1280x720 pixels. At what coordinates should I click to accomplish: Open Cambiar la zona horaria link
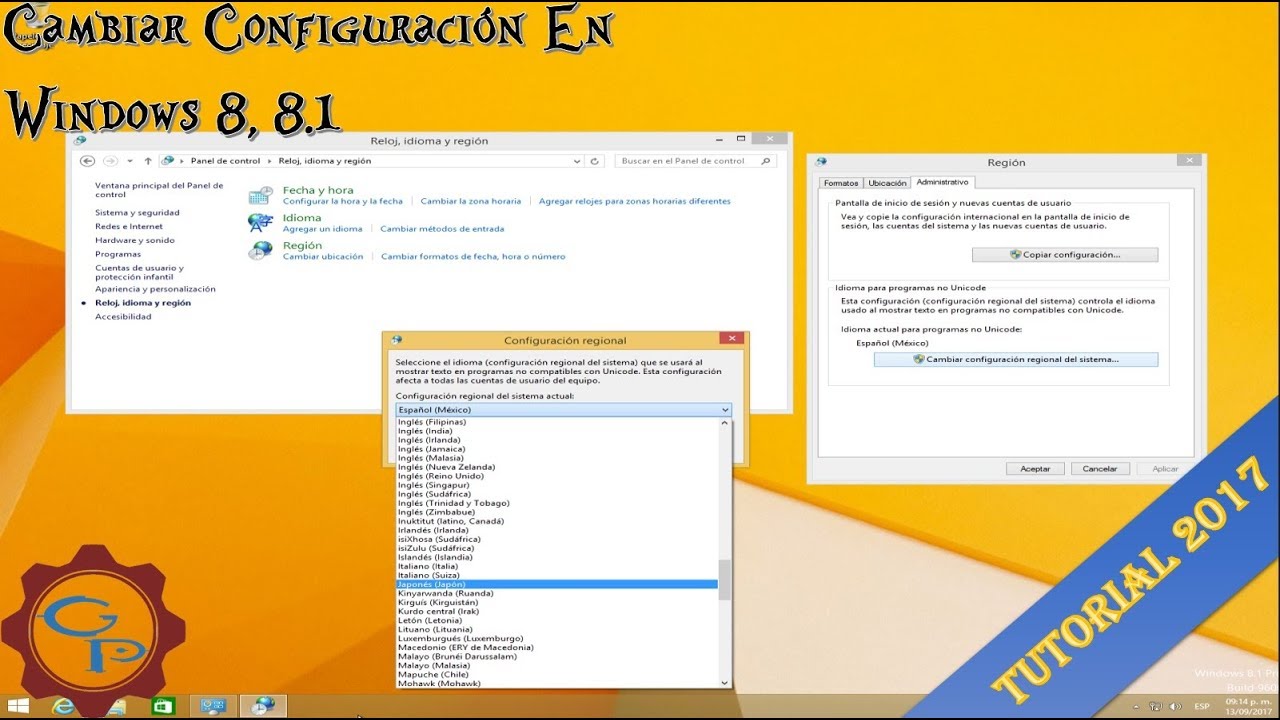tap(471, 201)
